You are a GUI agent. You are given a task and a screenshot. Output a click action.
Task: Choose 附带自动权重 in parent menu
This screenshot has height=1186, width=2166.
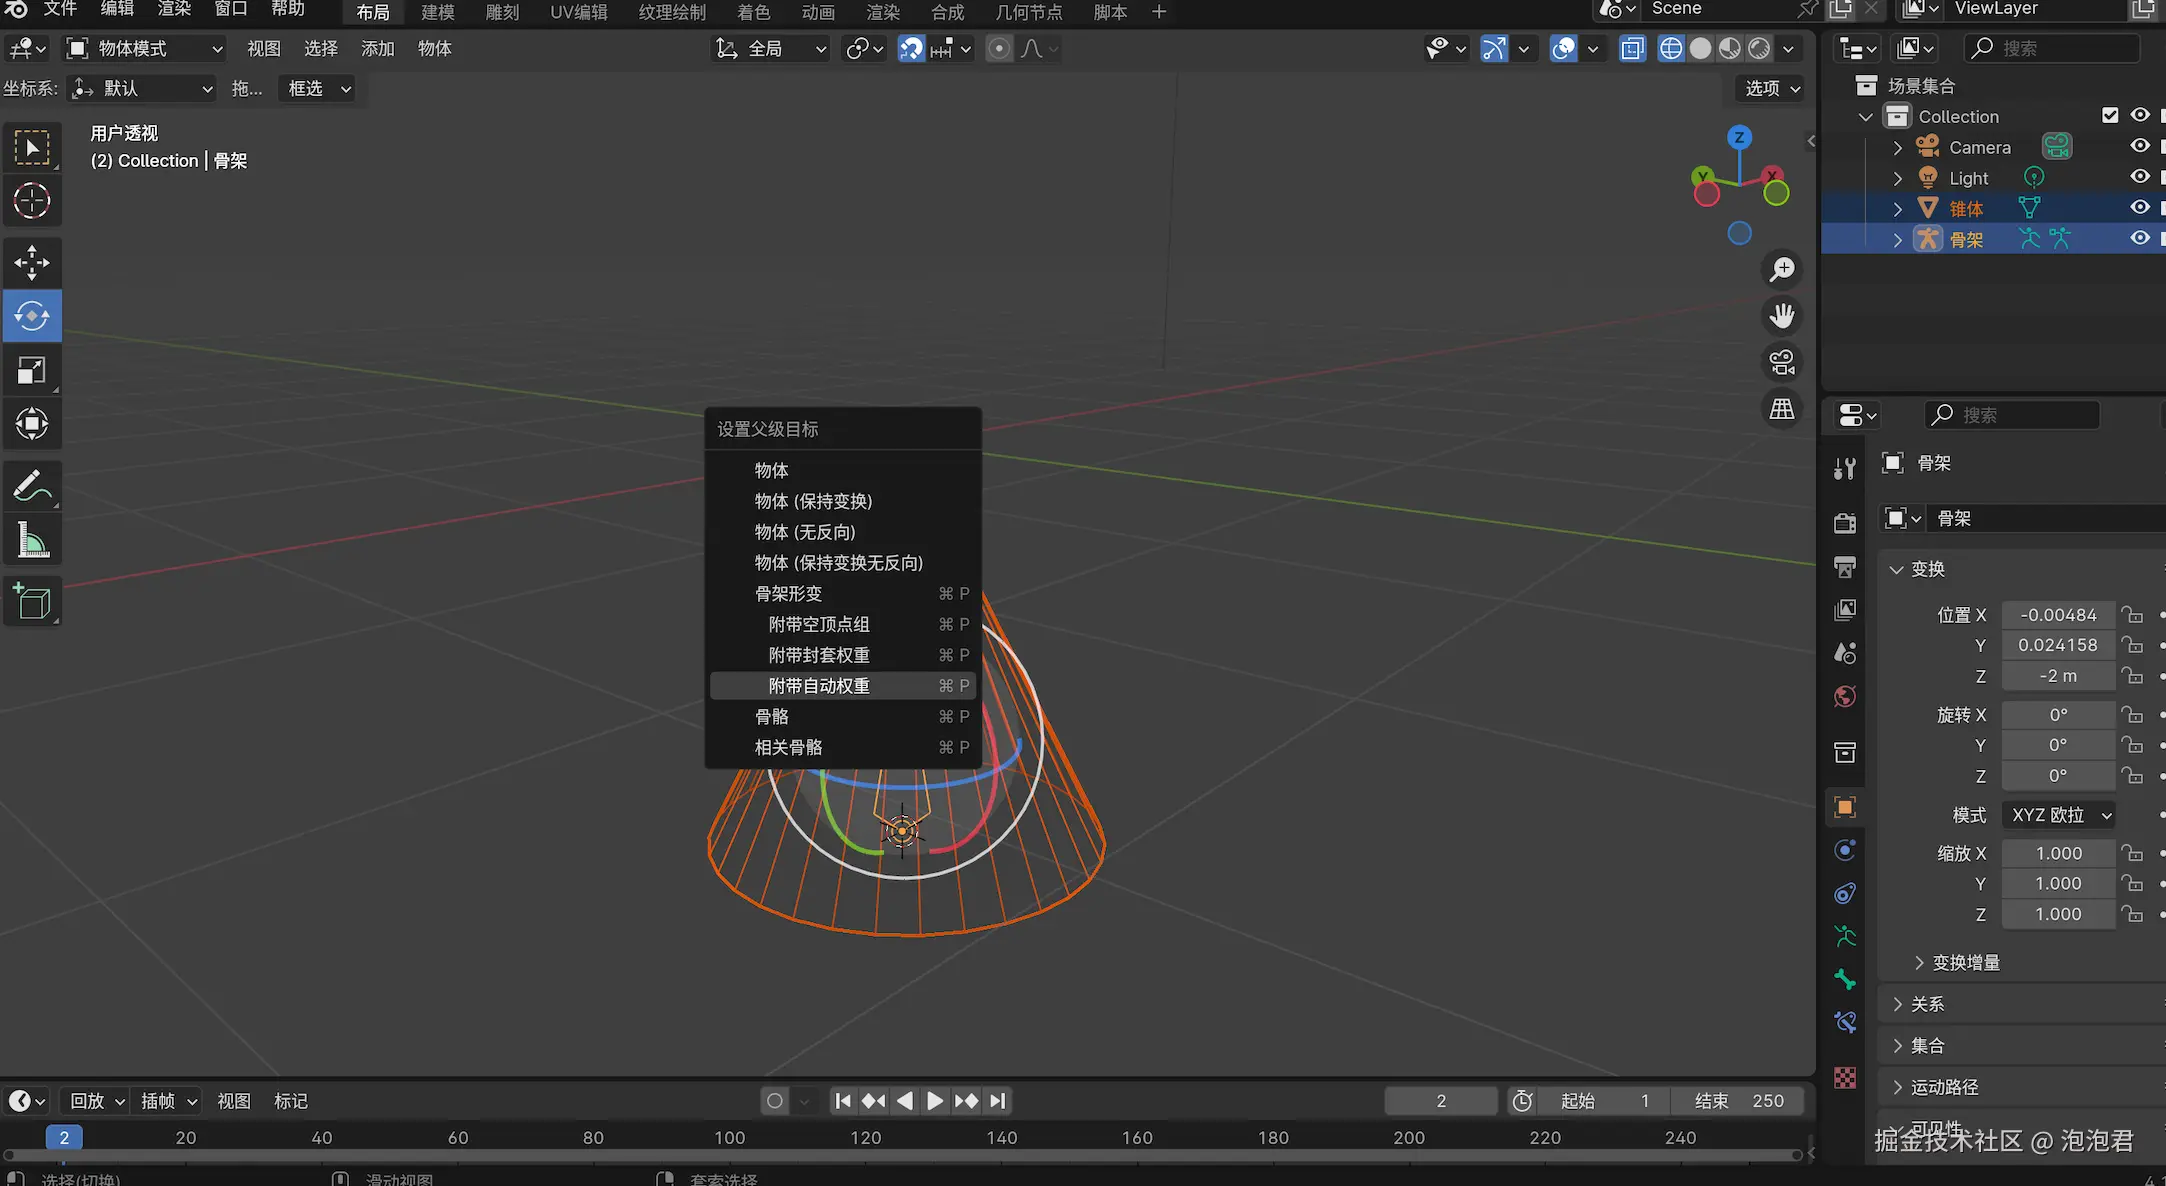point(819,686)
